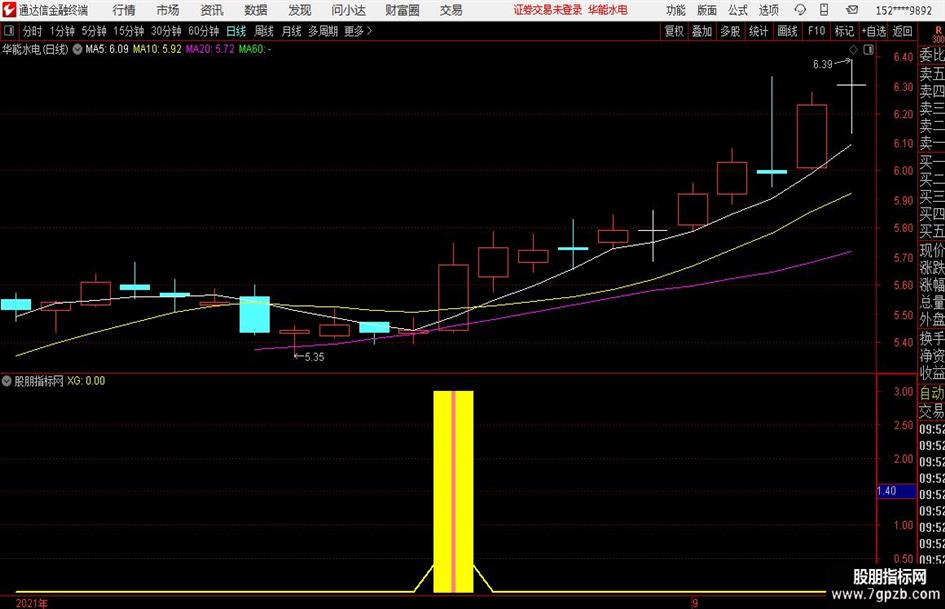This screenshot has height=609, width=945.
Task: Switch to the 60分钟 period tab
Action: point(203,31)
